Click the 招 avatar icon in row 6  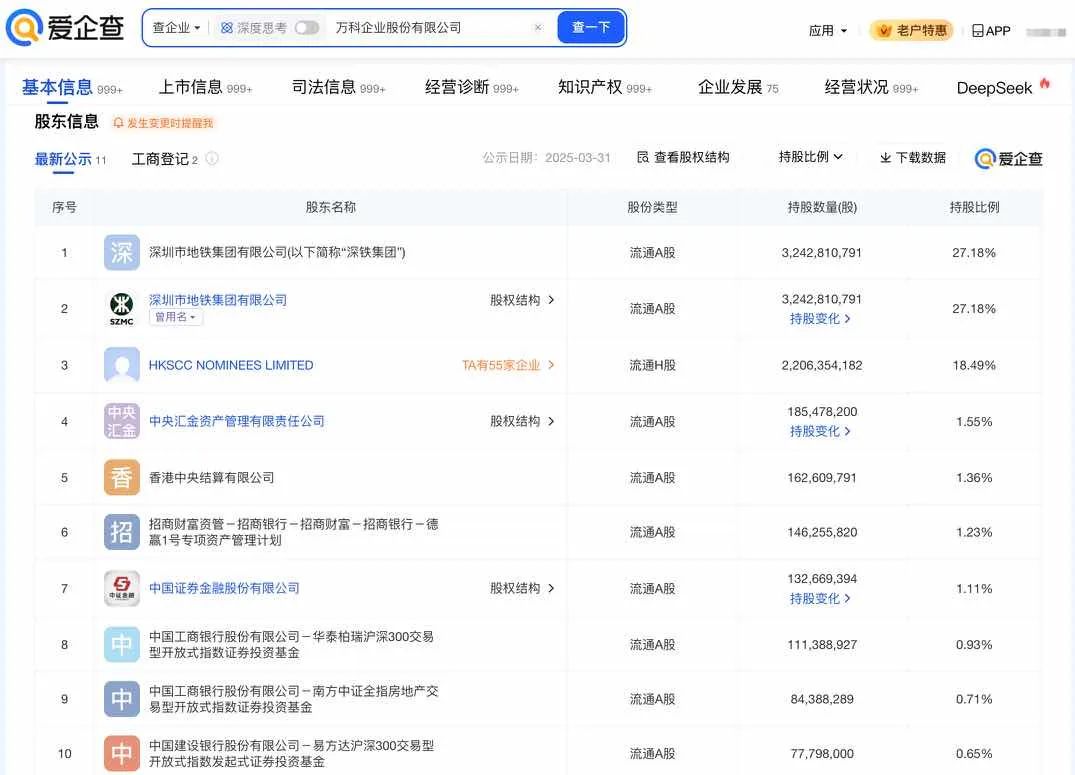[121, 532]
